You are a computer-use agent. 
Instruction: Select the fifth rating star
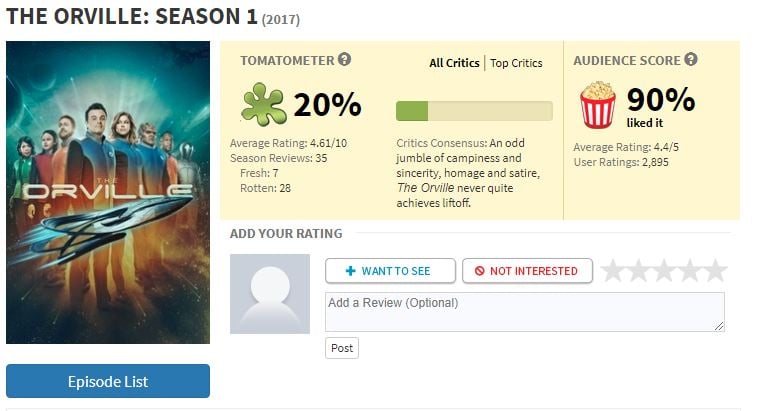(715, 270)
